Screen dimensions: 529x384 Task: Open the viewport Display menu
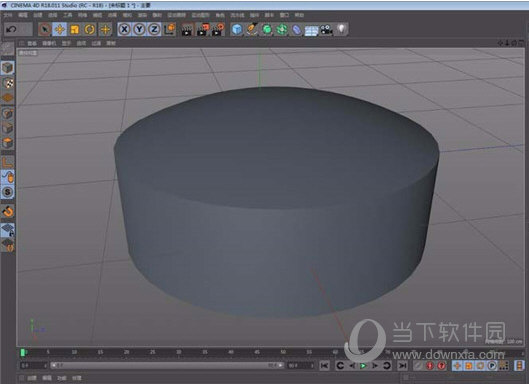coord(66,43)
